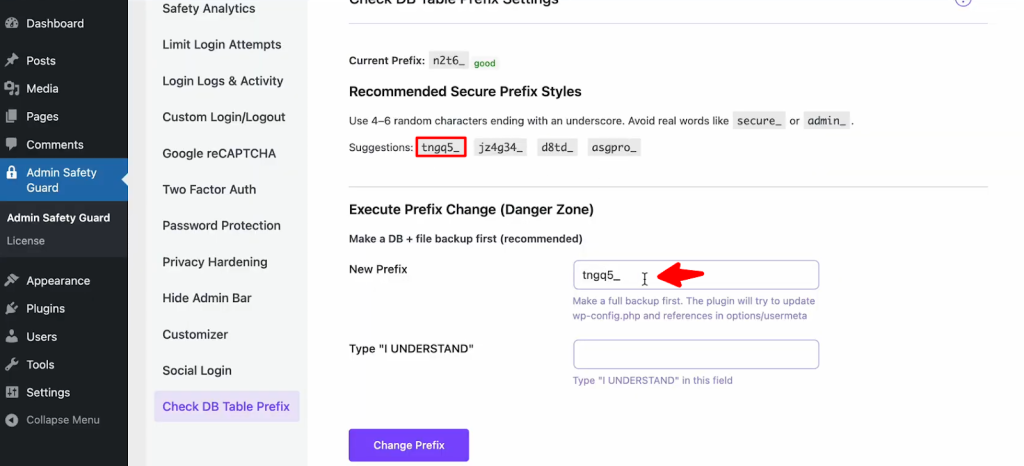The height and width of the screenshot is (466, 1024).
Task: Open the Limit Login Attempts tab
Action: click(x=222, y=45)
